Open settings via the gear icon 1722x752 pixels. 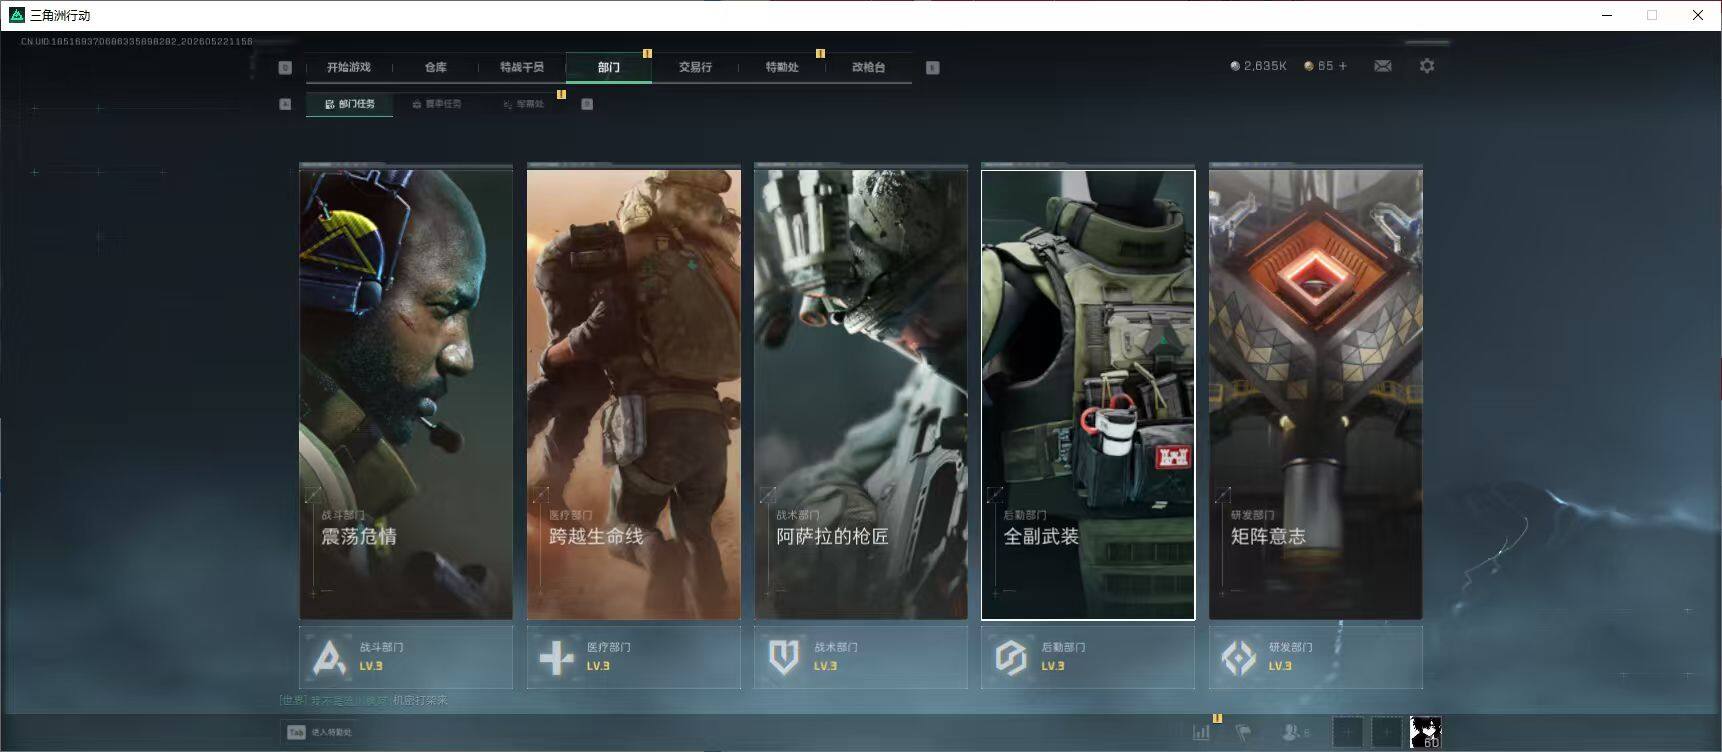click(x=1427, y=66)
